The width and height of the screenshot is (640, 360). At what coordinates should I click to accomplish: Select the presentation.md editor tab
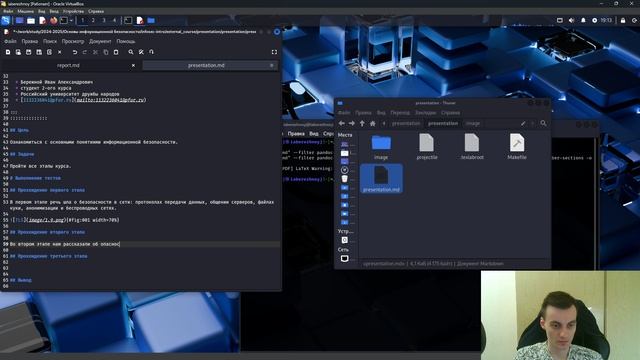pyautogui.click(x=206, y=65)
